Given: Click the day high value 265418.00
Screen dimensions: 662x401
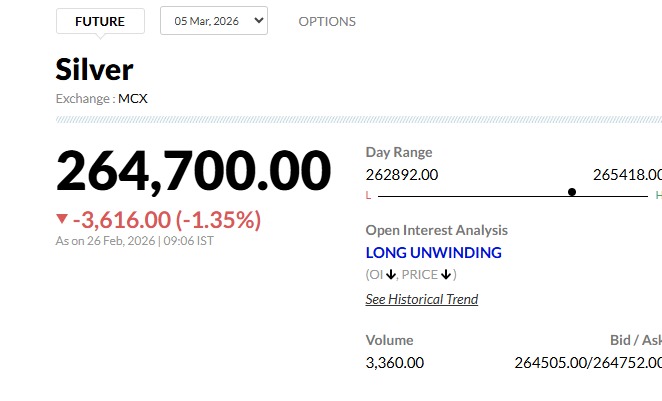Looking at the screenshot, I should (627, 174).
